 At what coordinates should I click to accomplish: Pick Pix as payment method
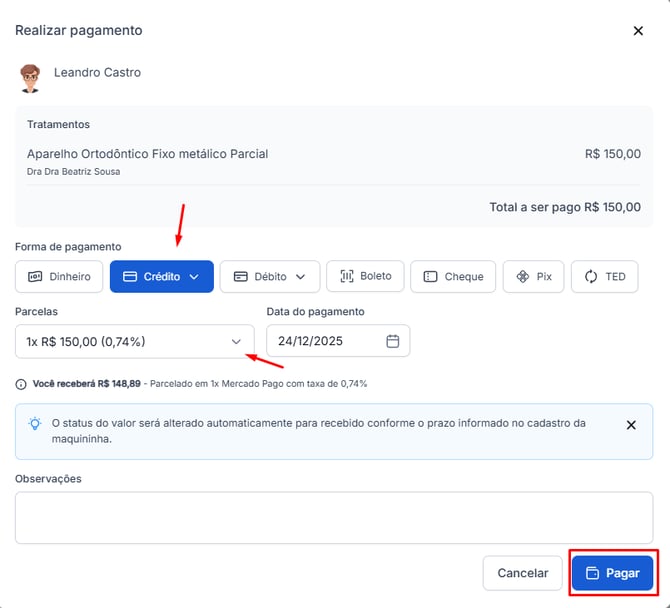[533, 277]
